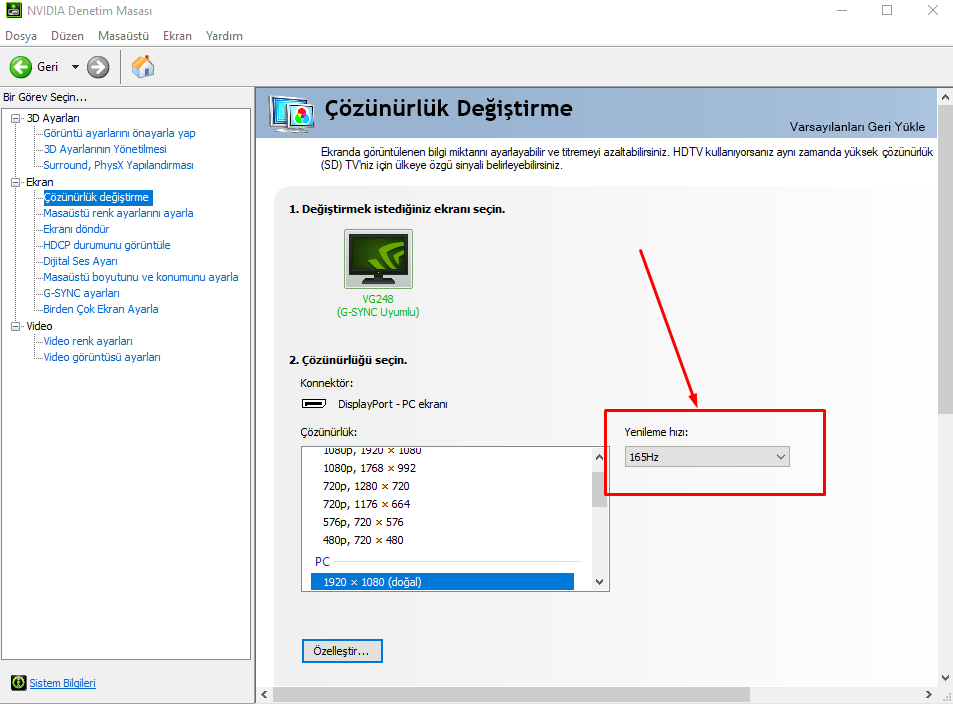Click the Çözünürlük Değiştirme header icon
This screenshot has width=953, height=705.
(x=292, y=114)
